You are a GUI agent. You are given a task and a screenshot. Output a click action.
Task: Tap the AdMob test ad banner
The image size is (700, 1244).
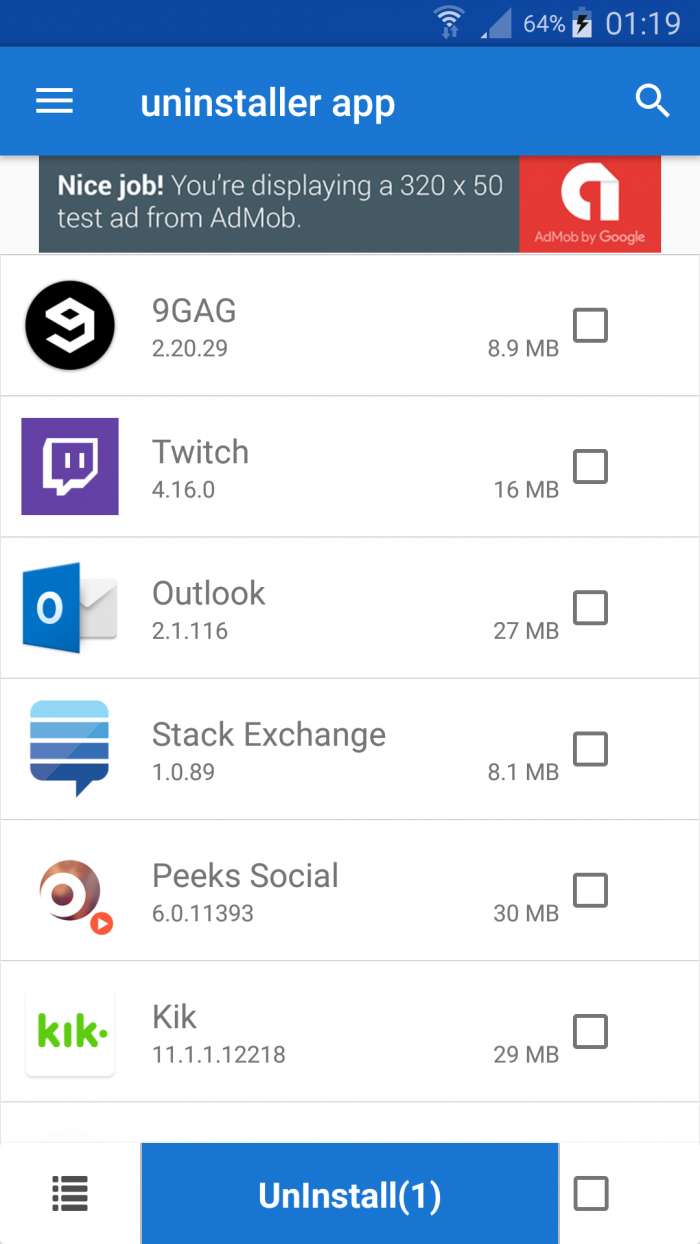point(280,203)
